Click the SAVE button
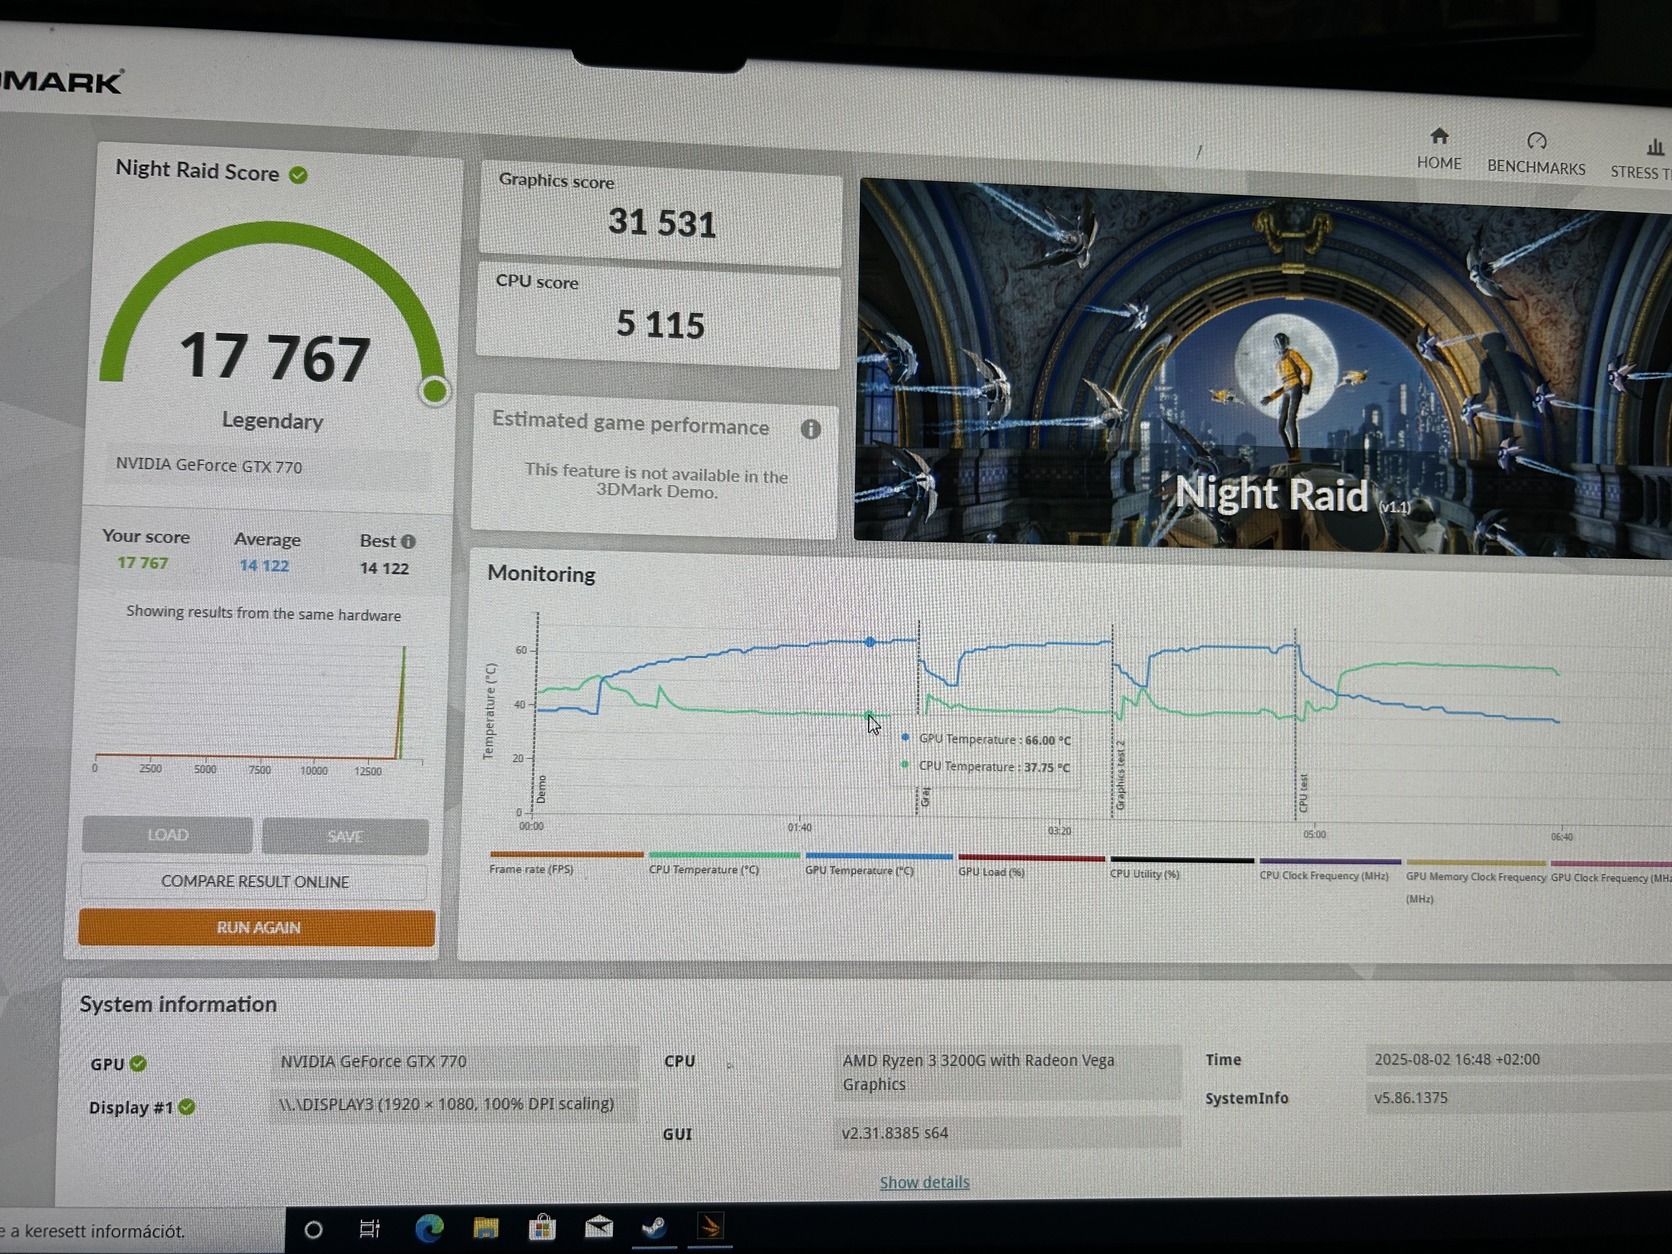The height and width of the screenshot is (1254, 1672). point(345,836)
